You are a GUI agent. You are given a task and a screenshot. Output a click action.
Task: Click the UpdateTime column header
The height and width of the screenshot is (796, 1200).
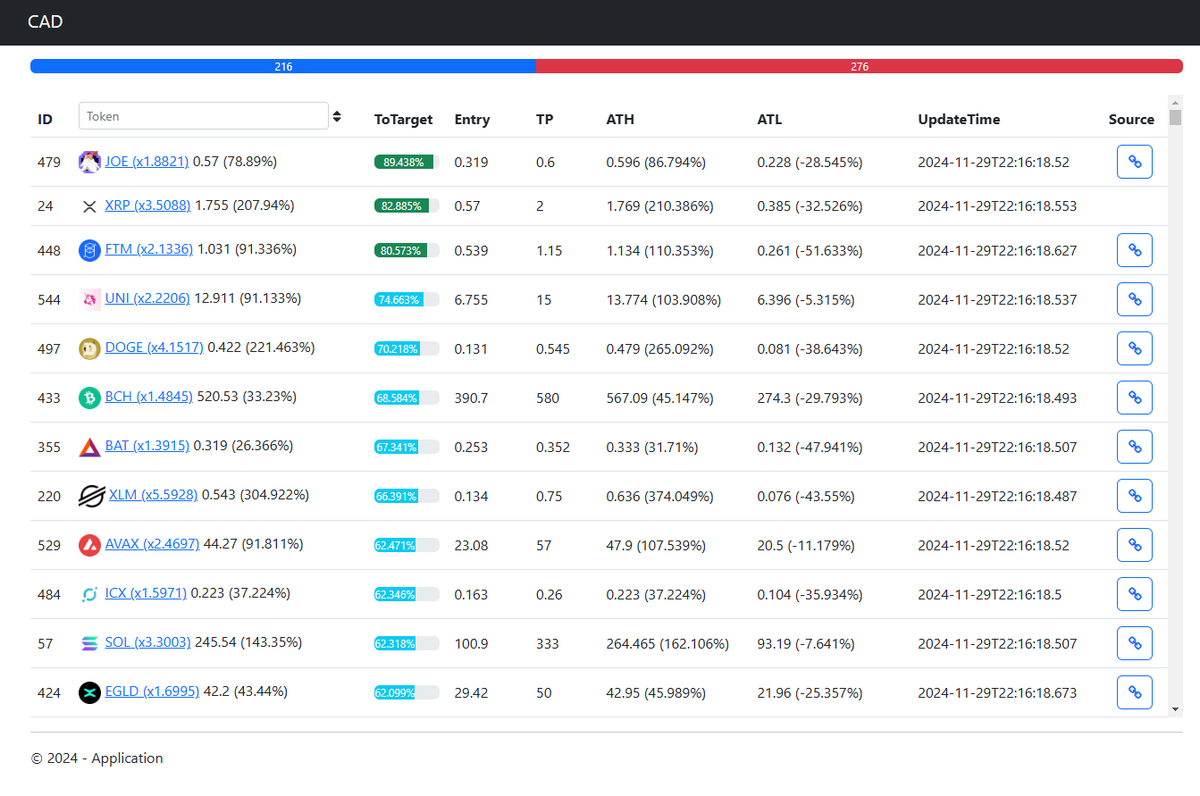tap(959, 119)
